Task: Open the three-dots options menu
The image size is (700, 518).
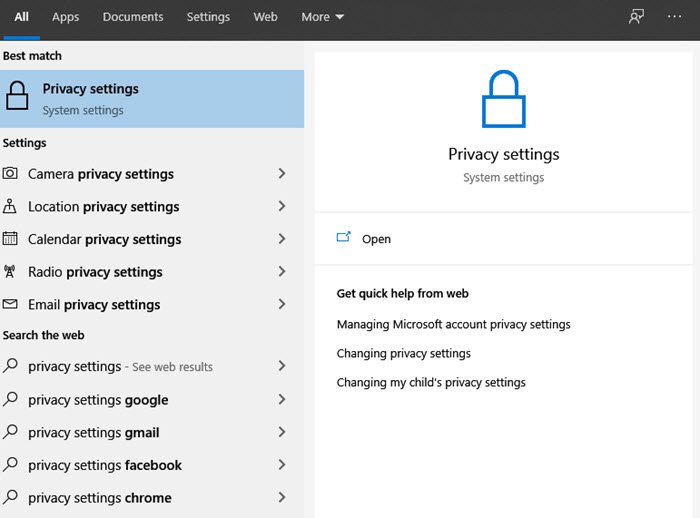Action: click(674, 17)
